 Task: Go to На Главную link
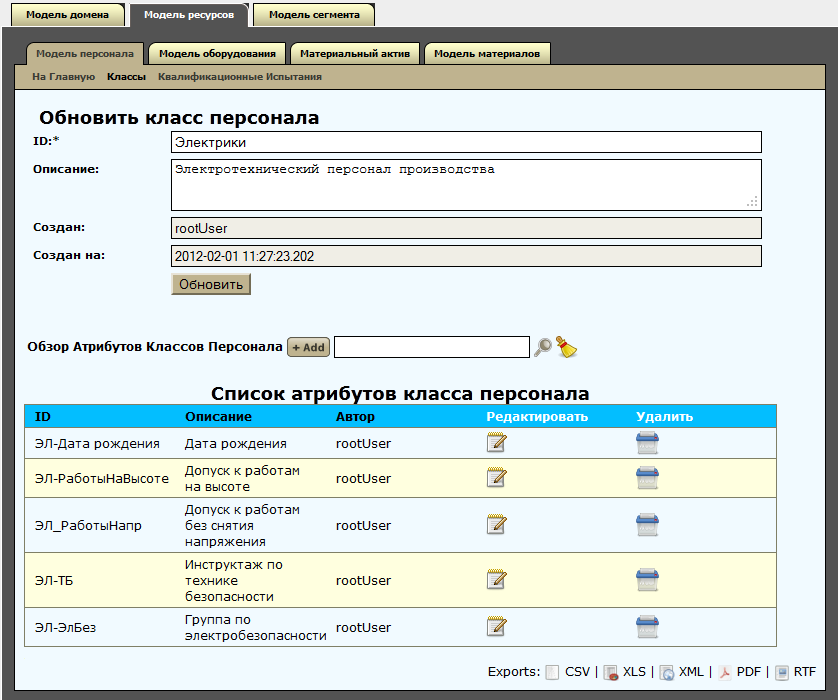click(64, 76)
